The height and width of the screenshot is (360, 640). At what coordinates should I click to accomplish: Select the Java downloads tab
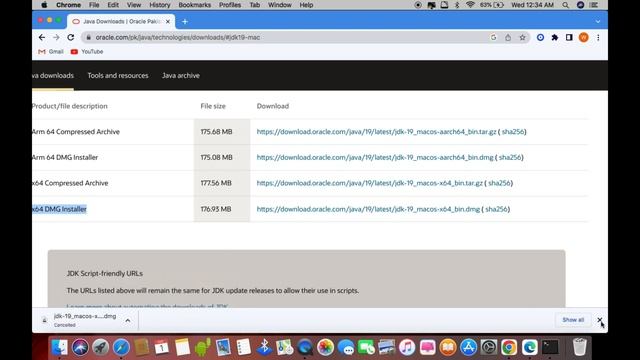pyautogui.click(x=53, y=76)
